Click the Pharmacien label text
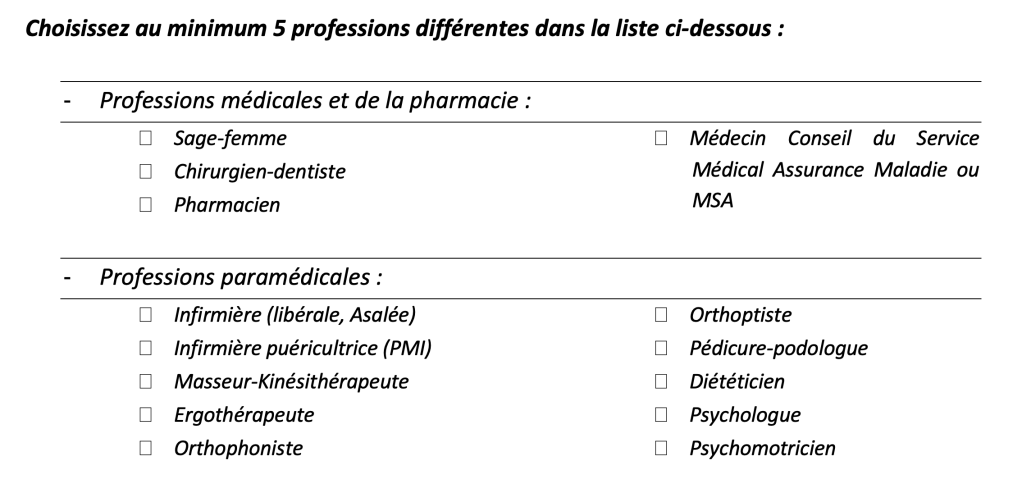Image resolution: width=1022 pixels, height=493 pixels. tap(227, 205)
